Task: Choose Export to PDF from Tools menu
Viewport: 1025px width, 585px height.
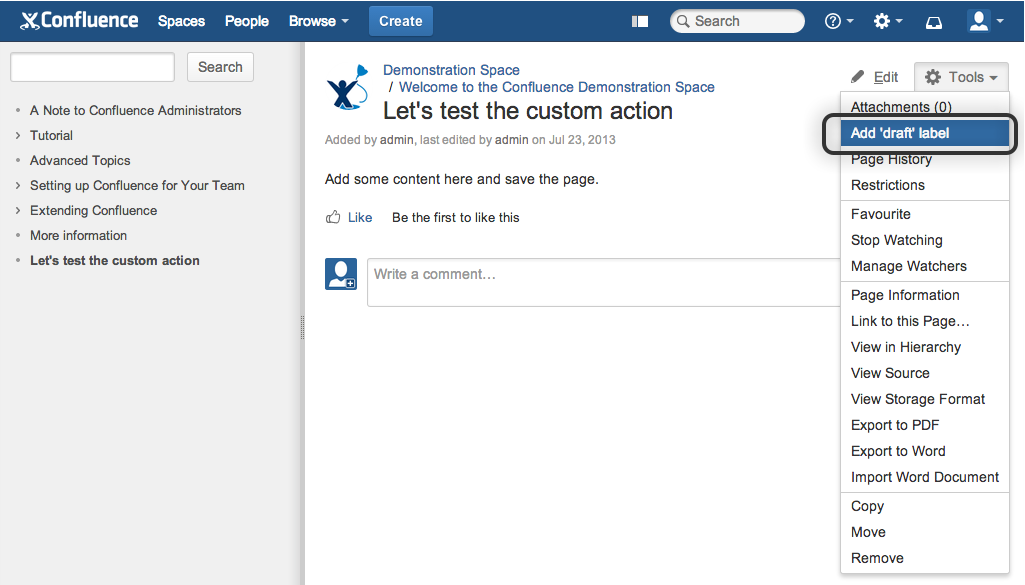Action: coord(894,425)
